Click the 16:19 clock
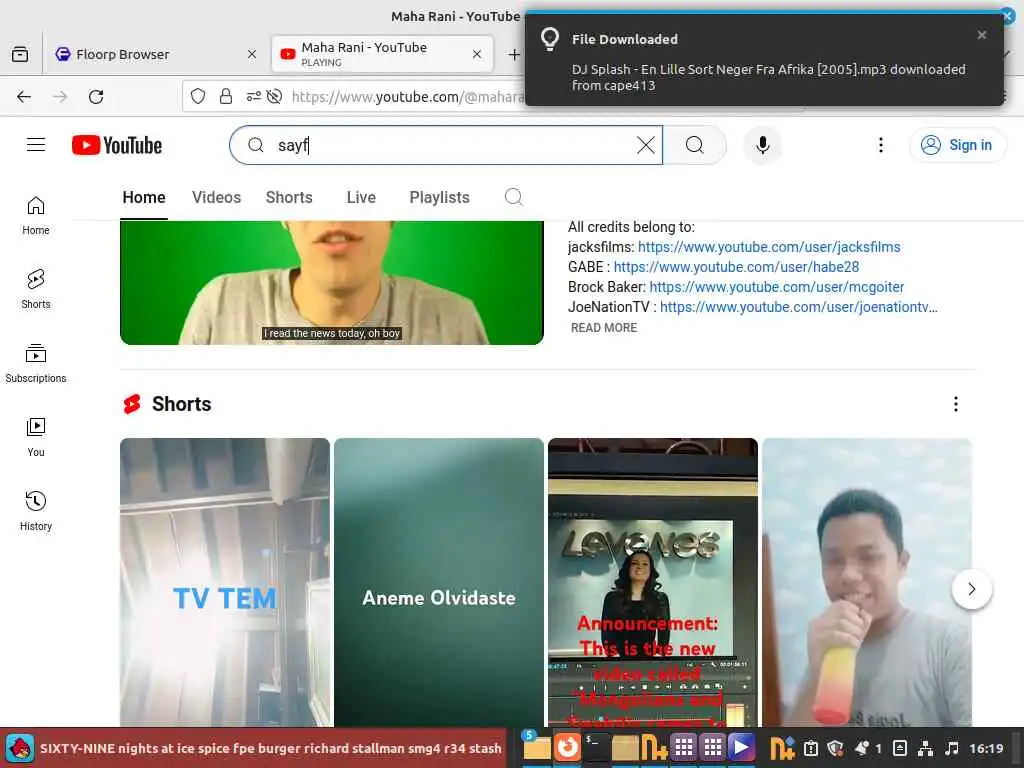The image size is (1024, 768). [x=985, y=748]
